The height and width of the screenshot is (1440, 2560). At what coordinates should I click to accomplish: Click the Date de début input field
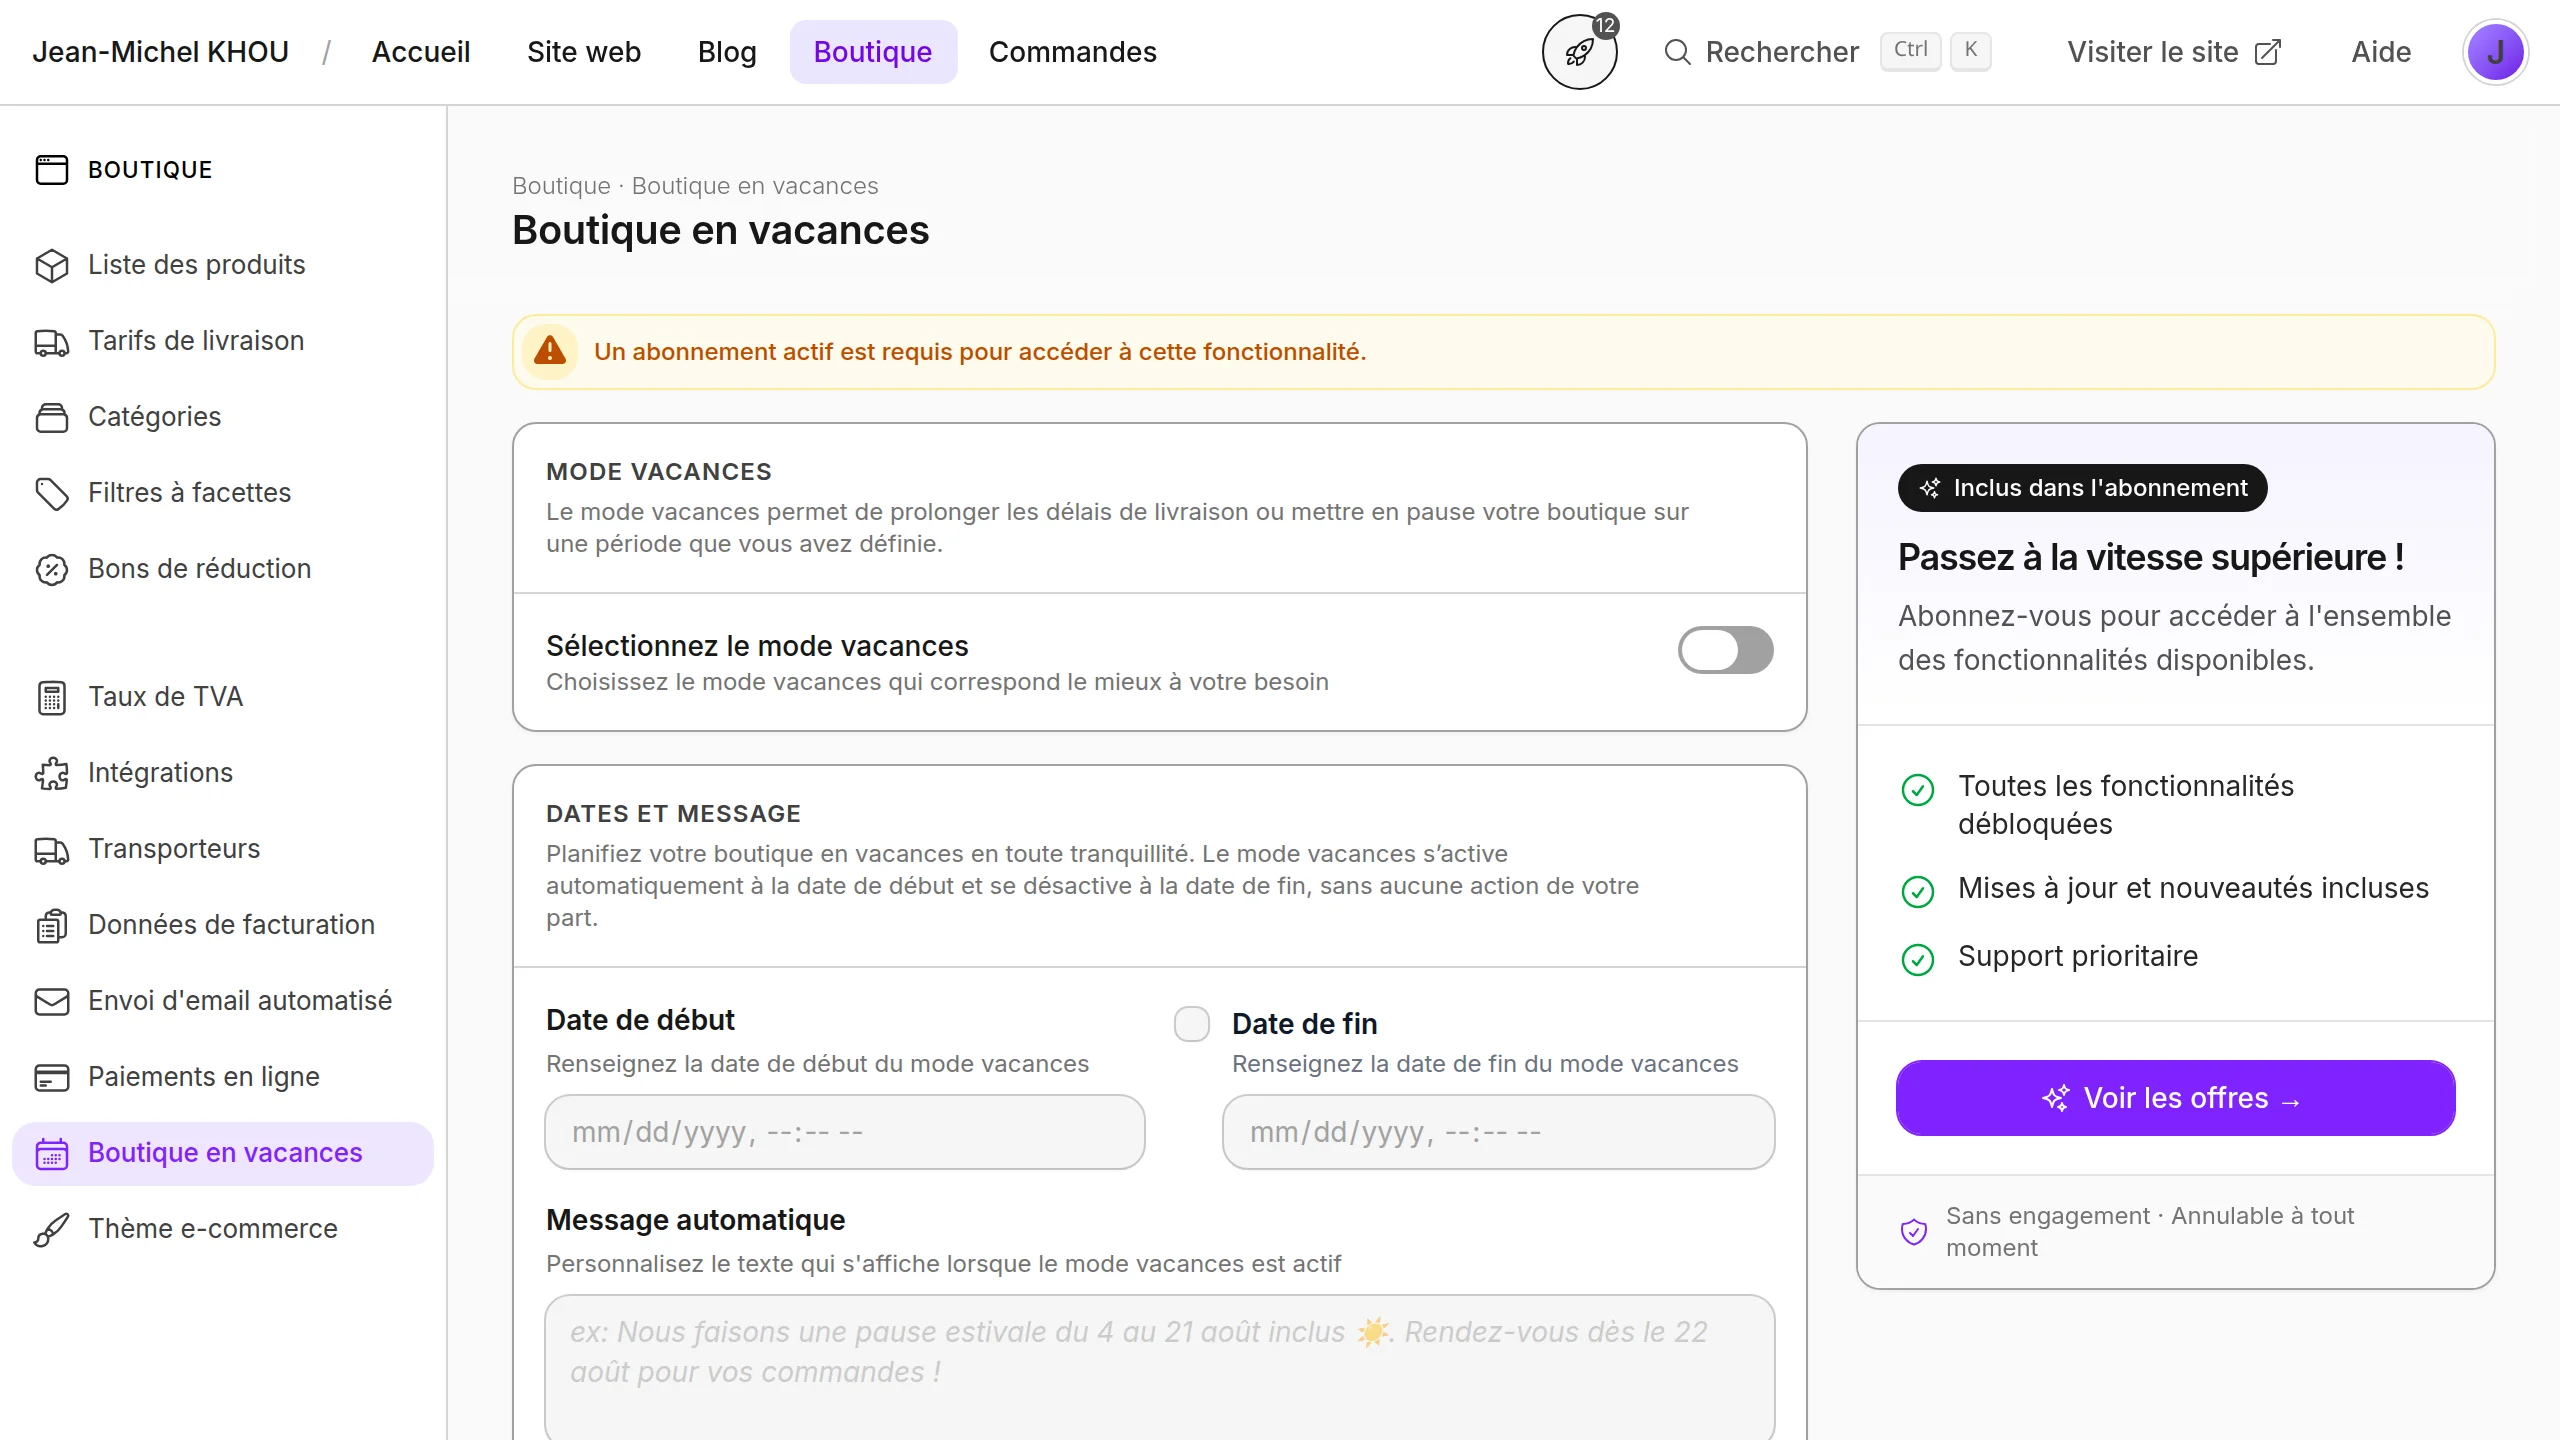844,1132
